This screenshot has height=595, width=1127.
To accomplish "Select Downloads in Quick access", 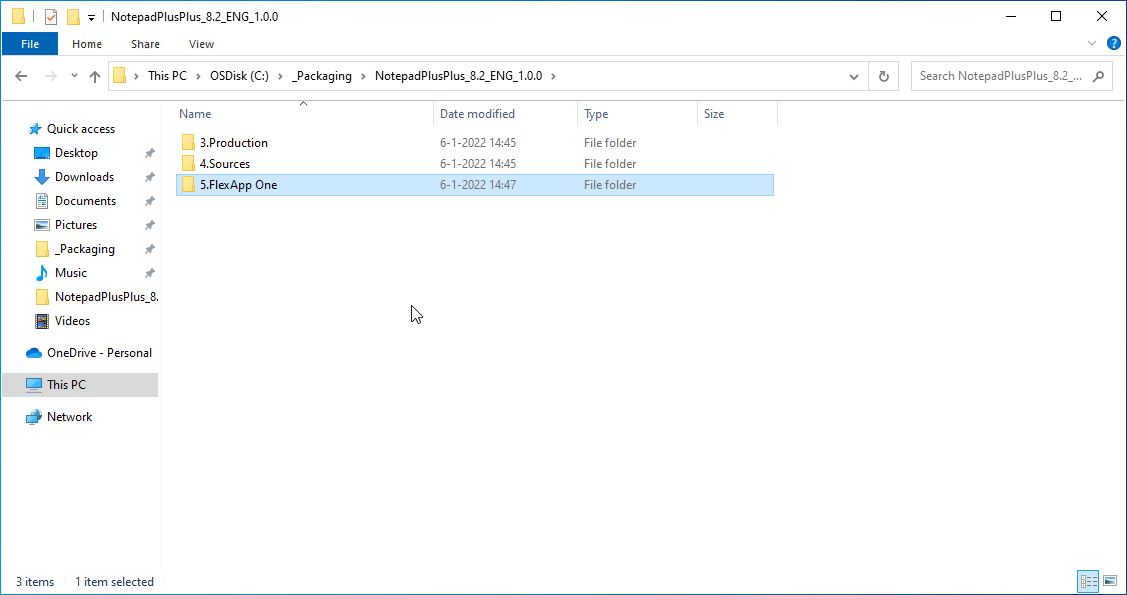I will 84,177.
